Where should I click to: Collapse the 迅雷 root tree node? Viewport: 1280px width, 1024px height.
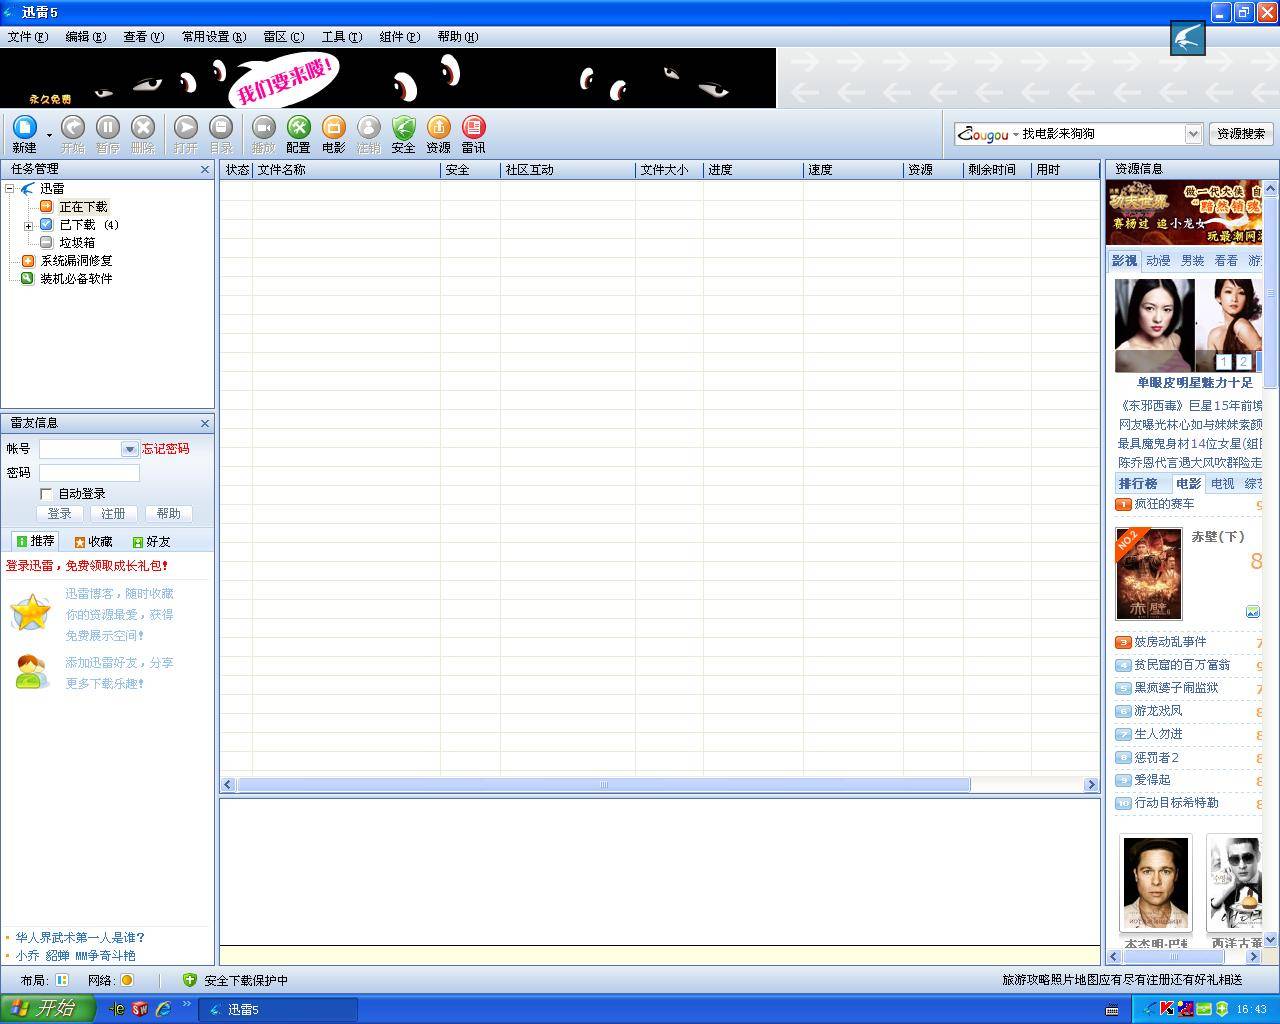click(10, 188)
